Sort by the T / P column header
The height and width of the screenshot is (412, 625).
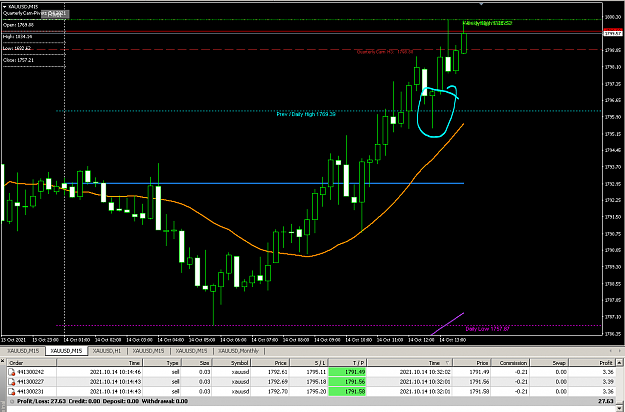[348, 363]
